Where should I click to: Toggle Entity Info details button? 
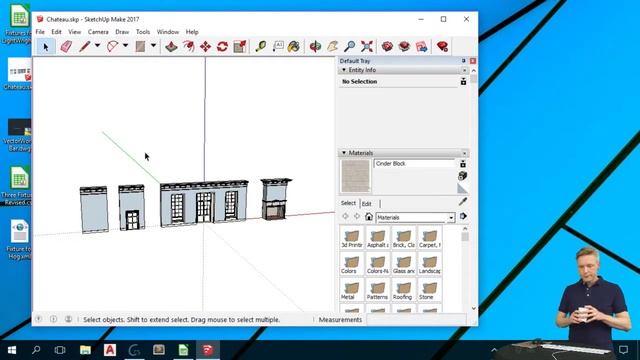463,82
